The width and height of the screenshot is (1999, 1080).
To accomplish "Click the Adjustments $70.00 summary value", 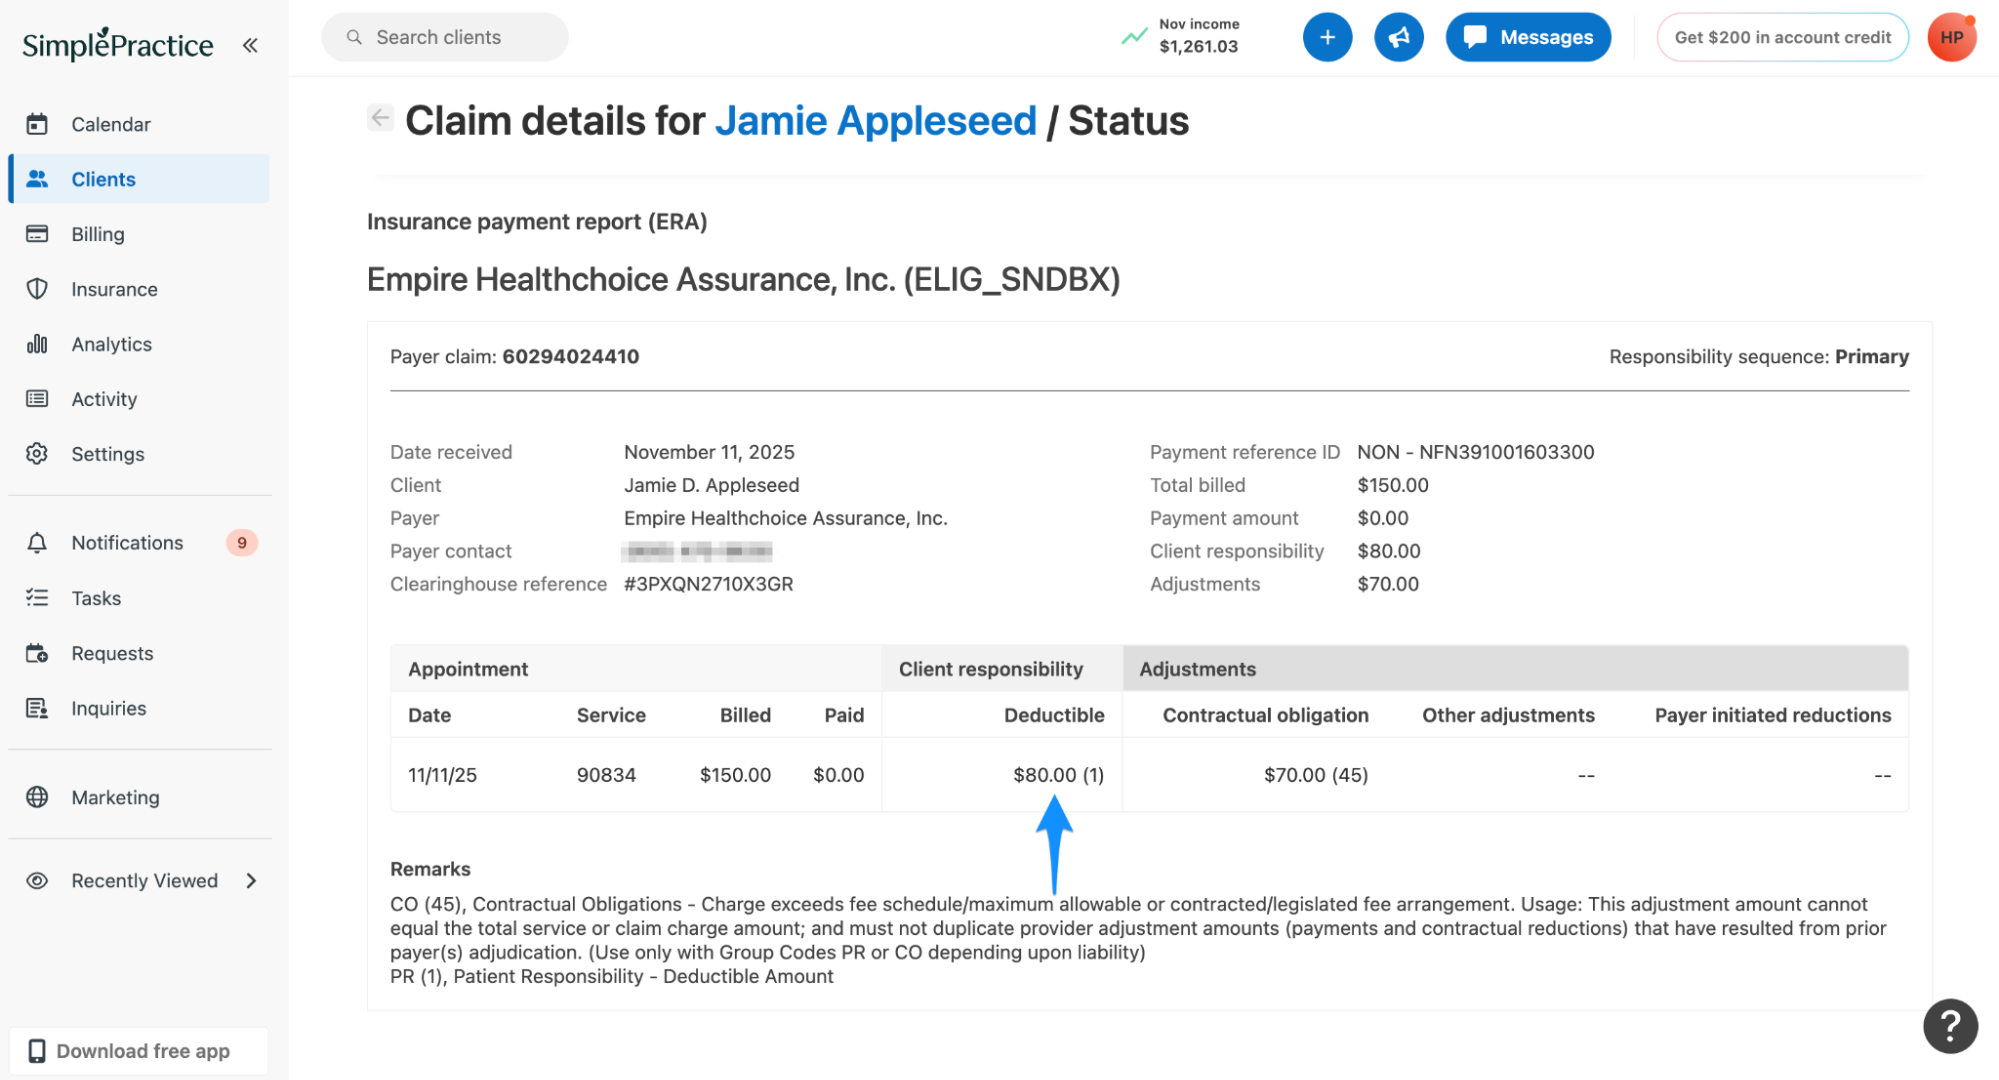I will (1387, 584).
